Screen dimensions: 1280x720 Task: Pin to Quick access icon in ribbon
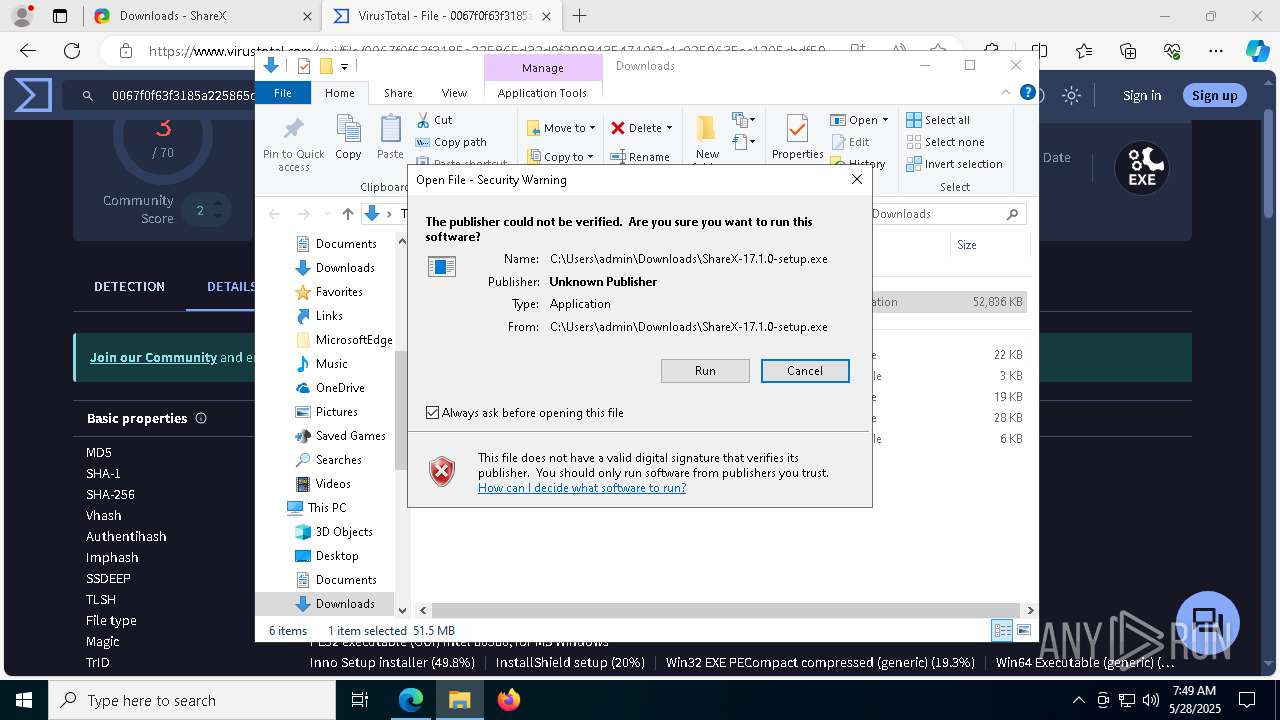[x=294, y=143]
